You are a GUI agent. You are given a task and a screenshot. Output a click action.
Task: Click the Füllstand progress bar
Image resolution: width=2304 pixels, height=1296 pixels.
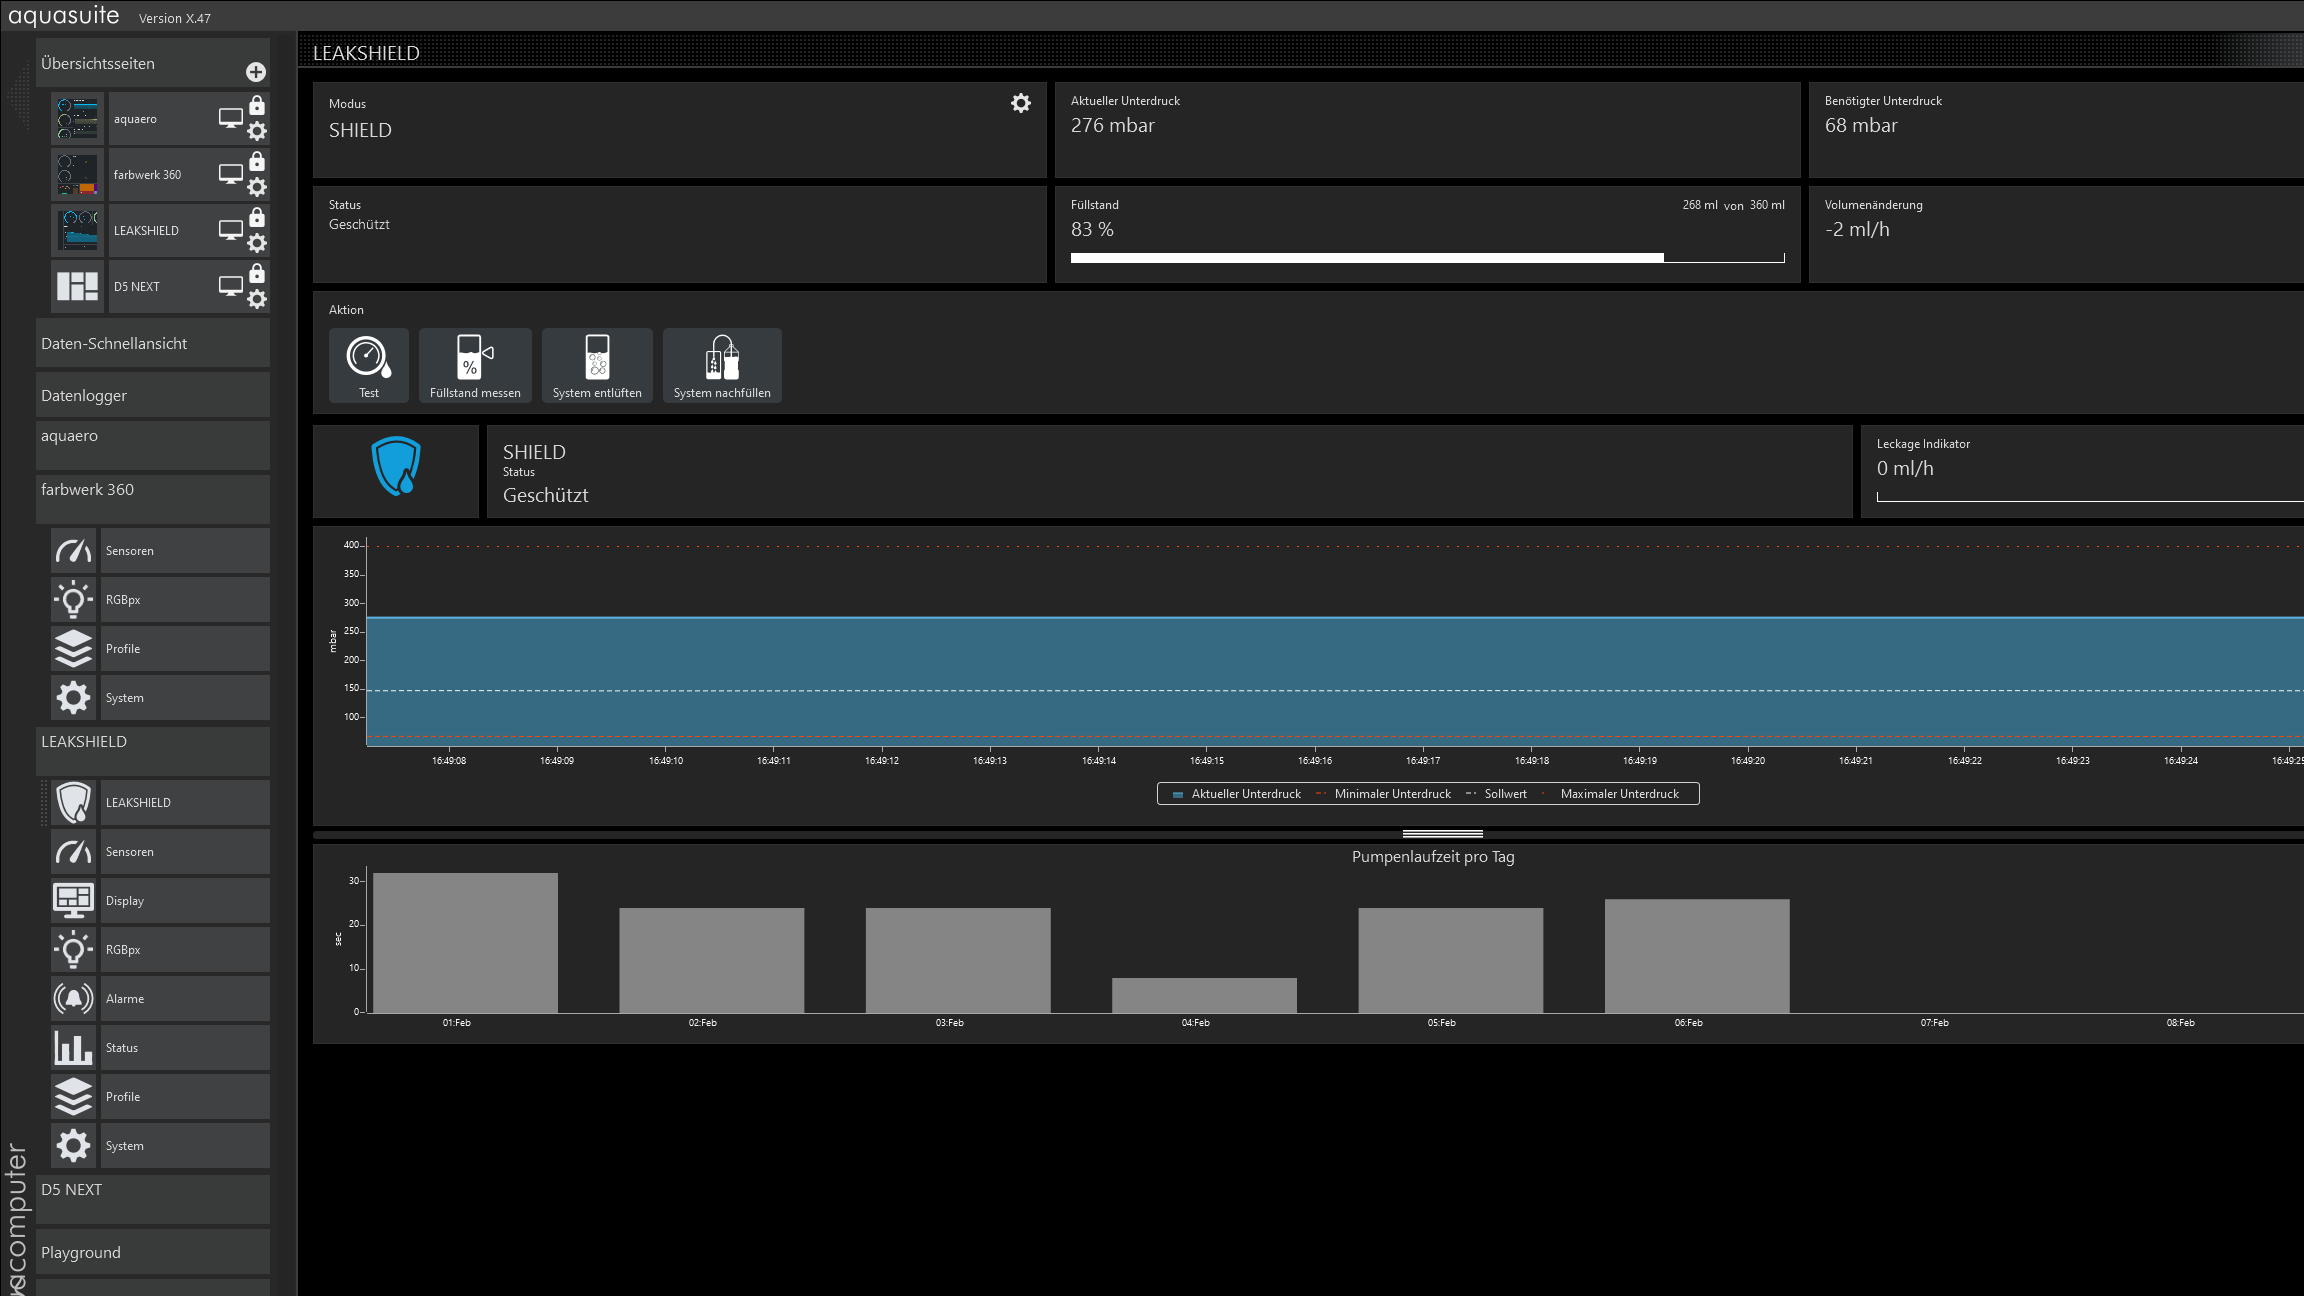coord(1426,258)
